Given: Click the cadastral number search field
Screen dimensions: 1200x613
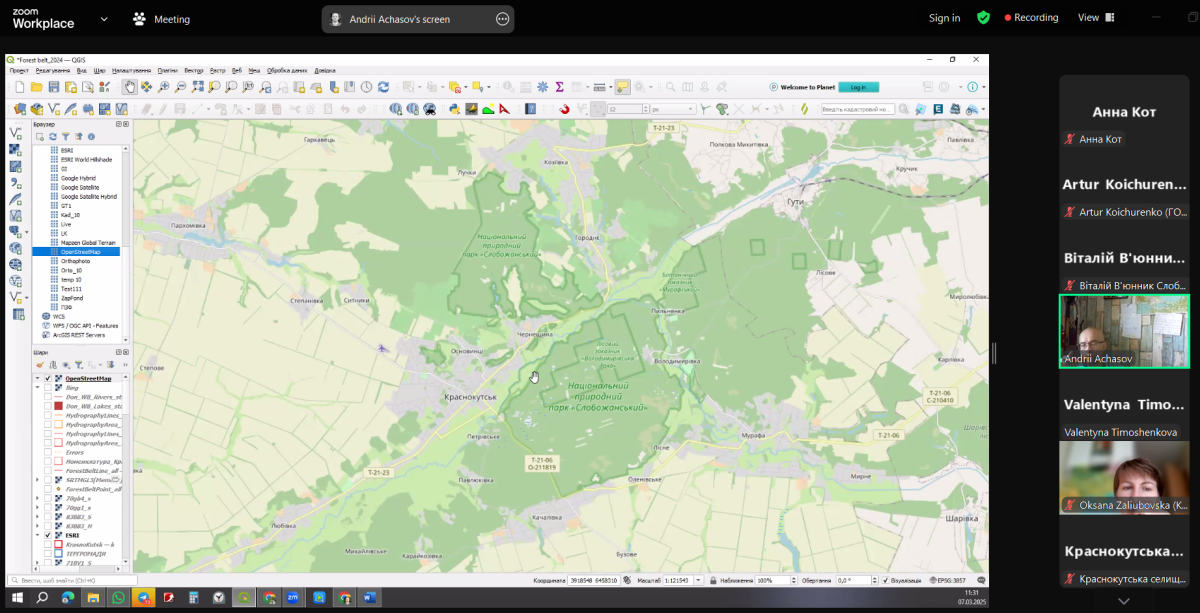Looking at the screenshot, I should click(857, 109).
